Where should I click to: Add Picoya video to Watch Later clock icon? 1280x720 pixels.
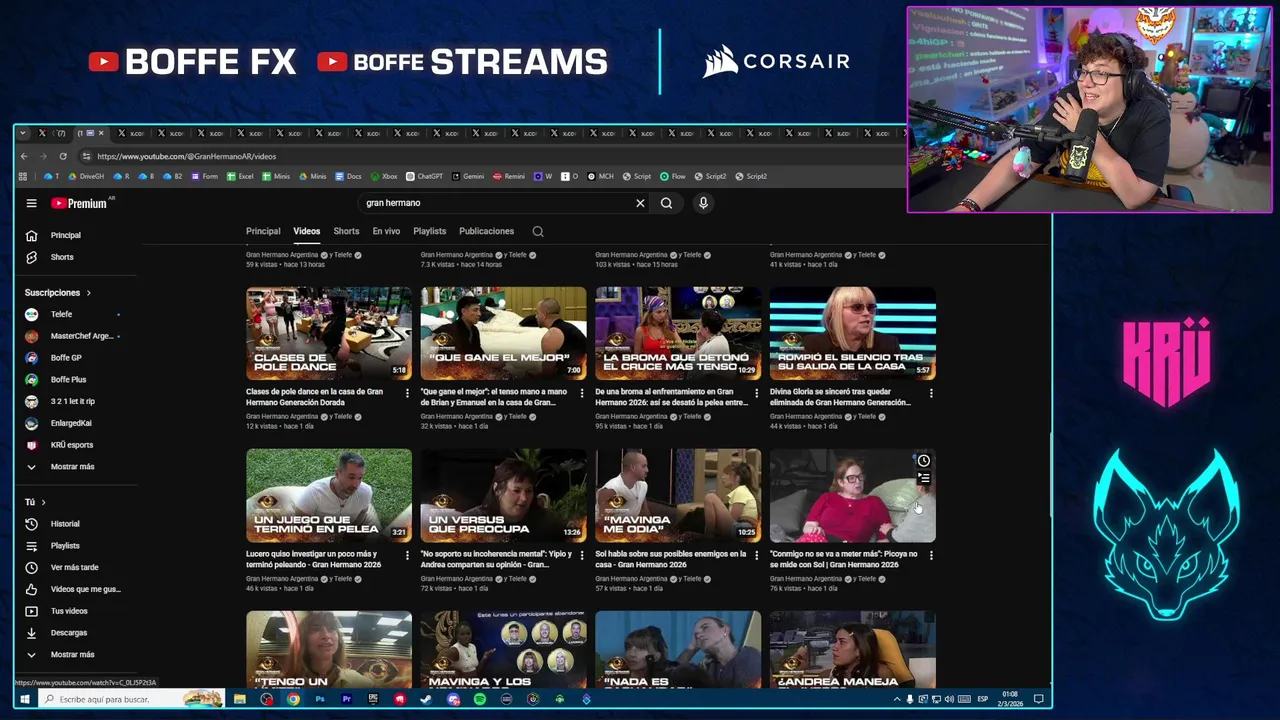pyautogui.click(x=924, y=461)
